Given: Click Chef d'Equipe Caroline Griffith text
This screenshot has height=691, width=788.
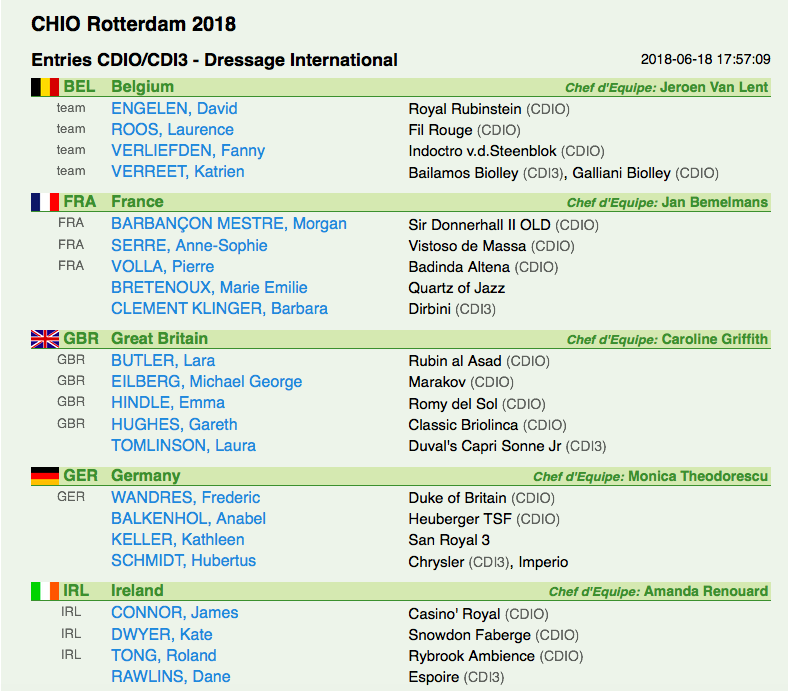Looking at the screenshot, I should tap(667, 339).
